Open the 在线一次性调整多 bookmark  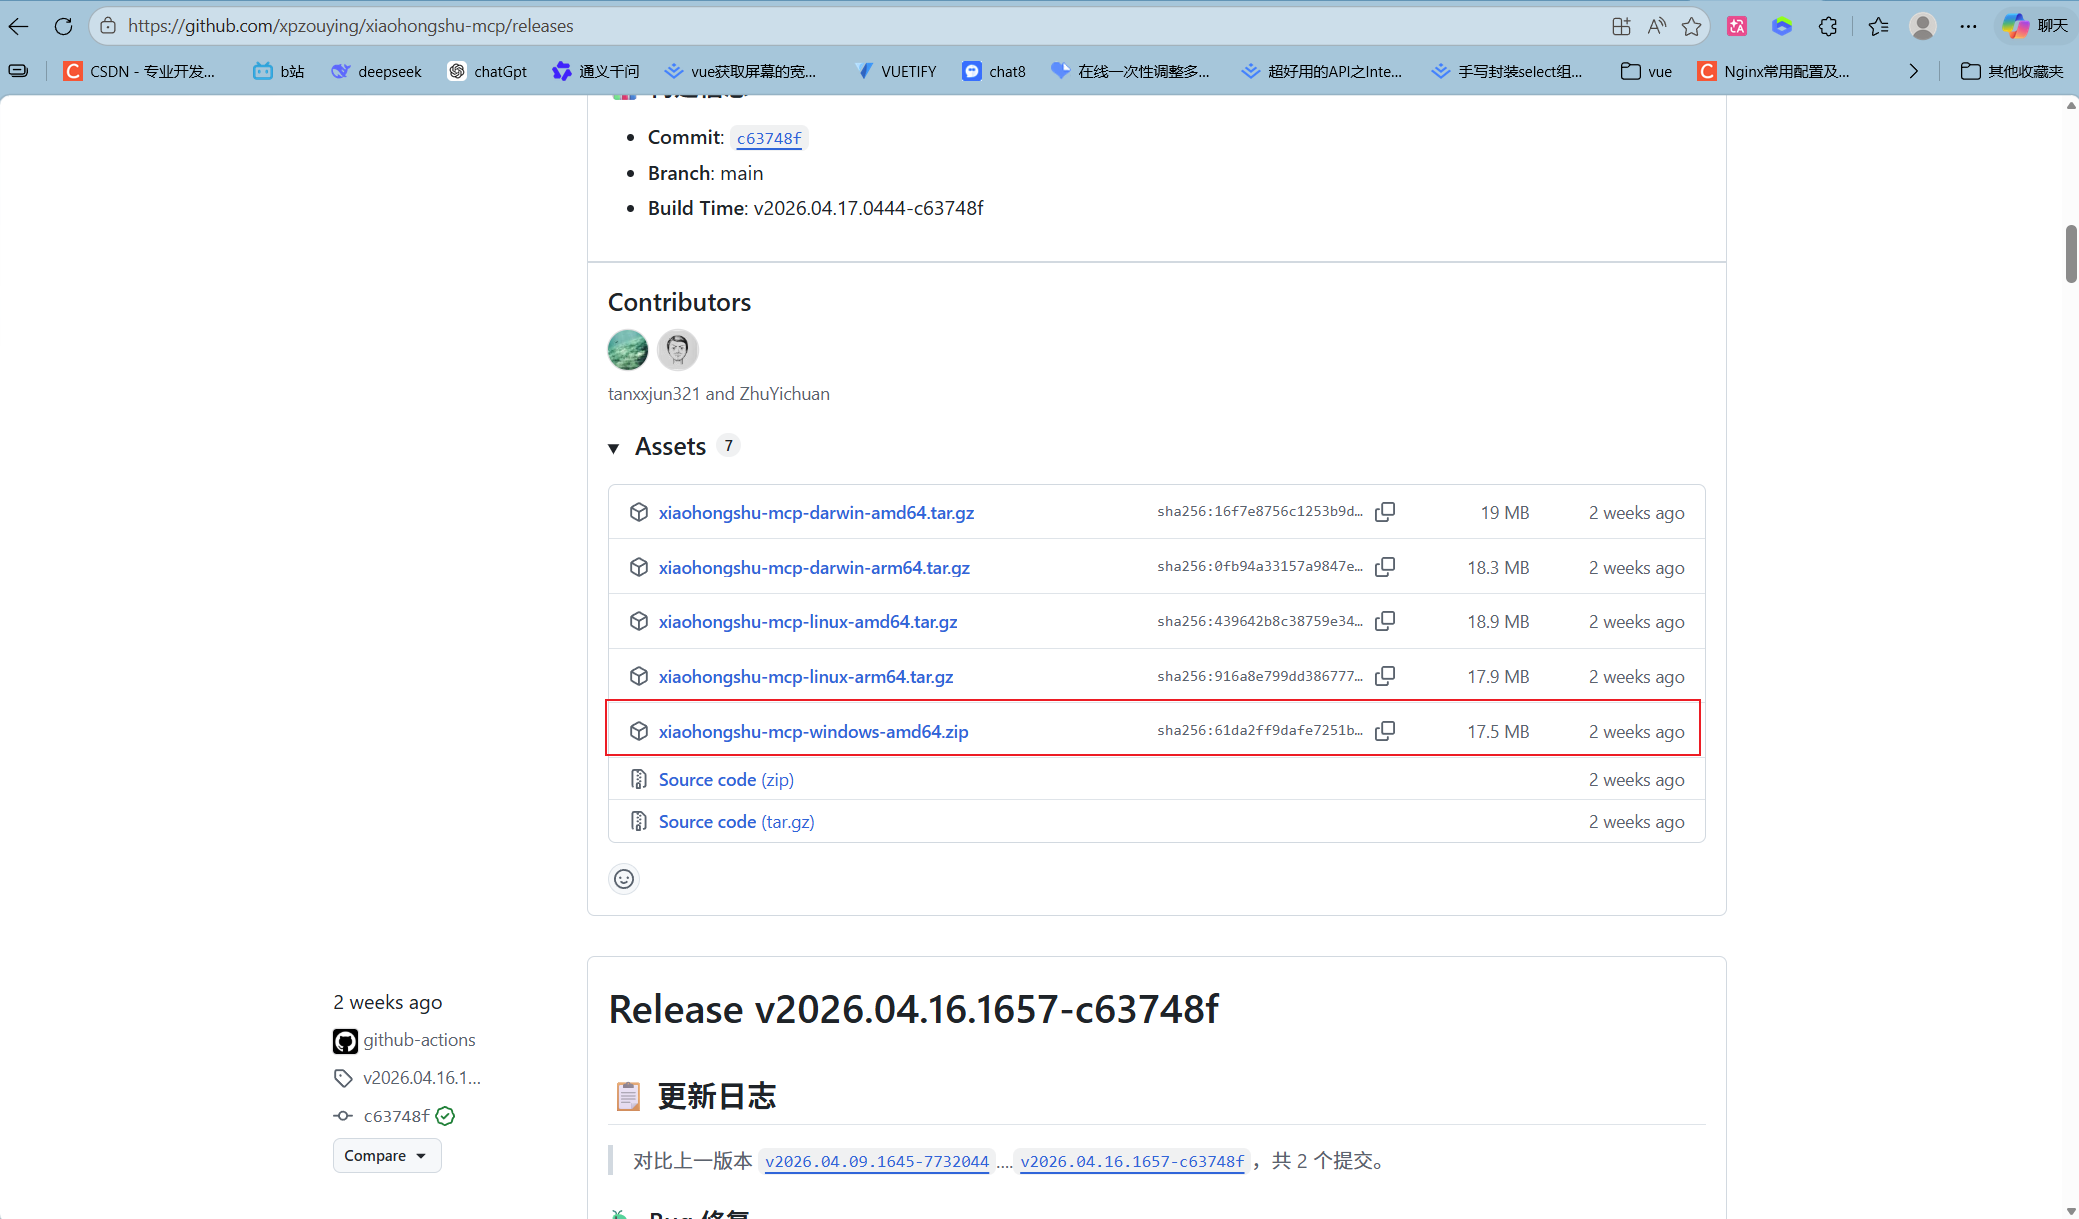pos(1131,71)
